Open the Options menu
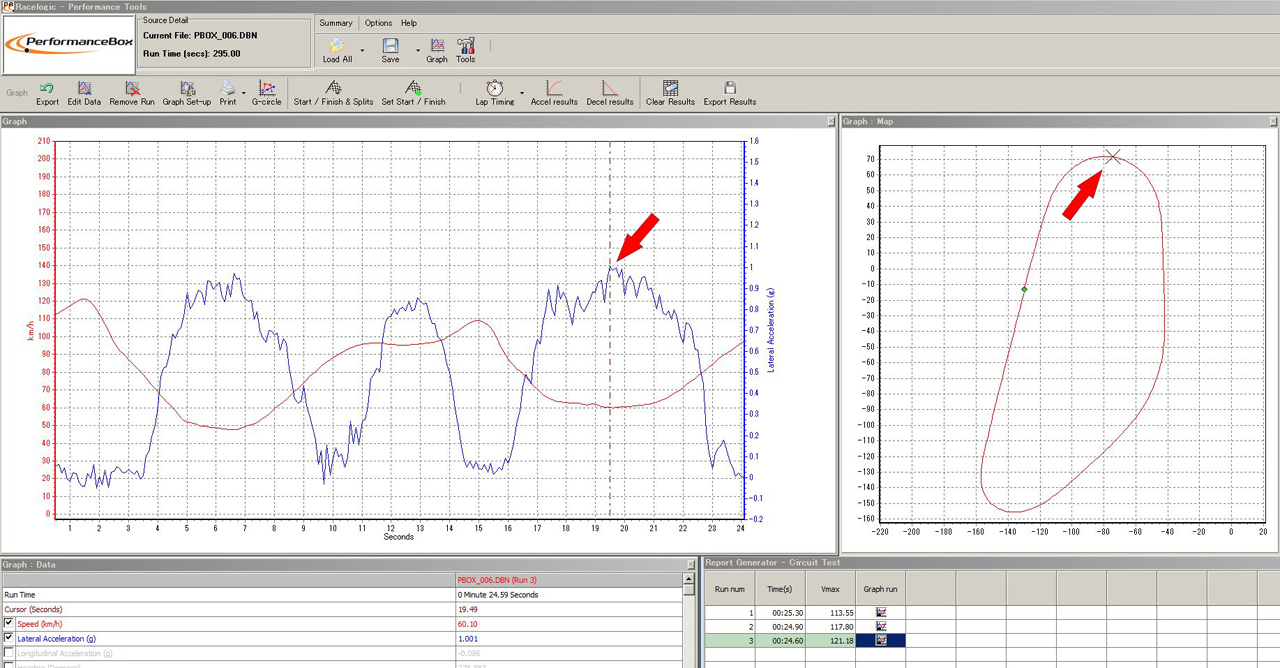The height and width of the screenshot is (668, 1280). pyautogui.click(x=378, y=23)
